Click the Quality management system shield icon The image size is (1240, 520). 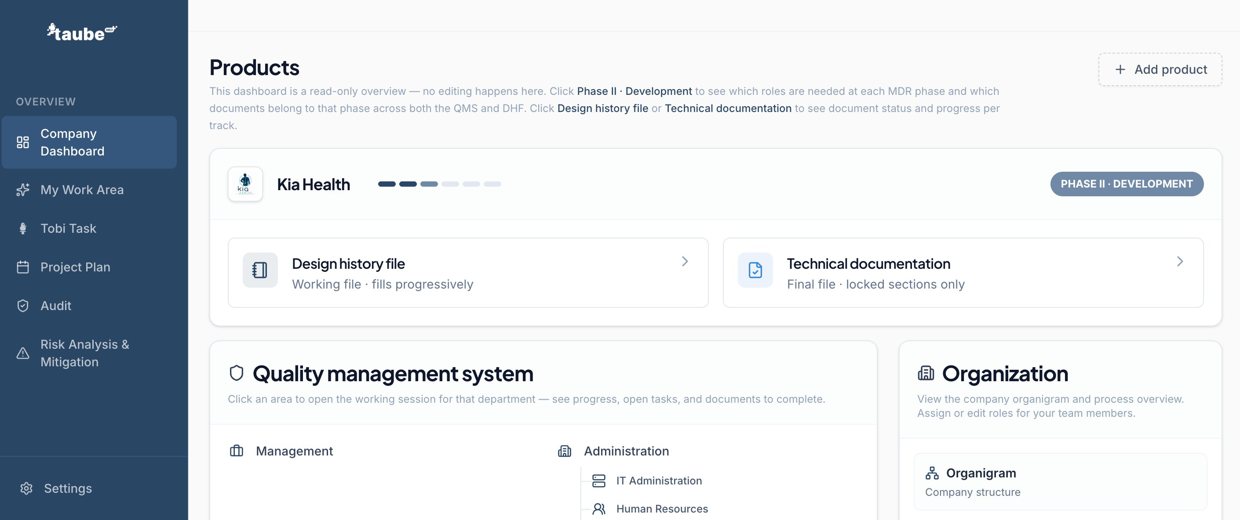[237, 373]
